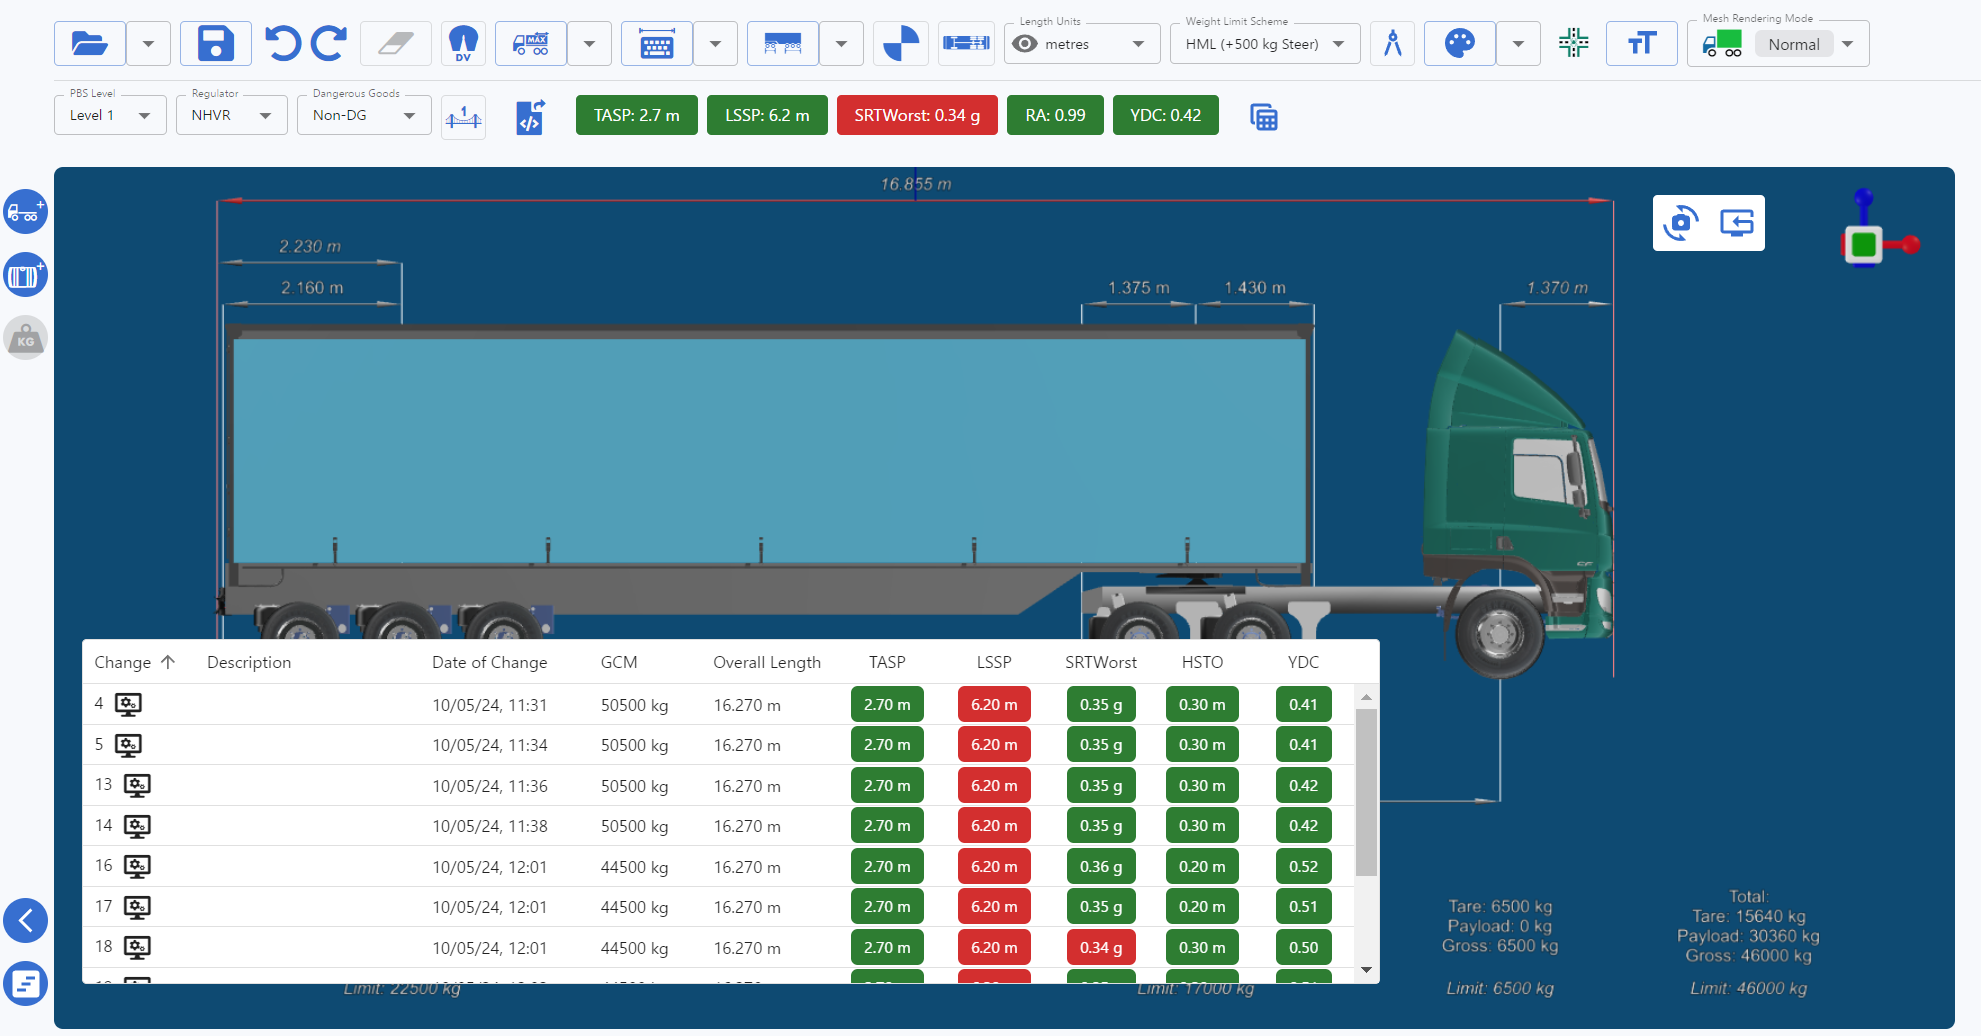Click the 0.52 YDC cell in row 16
The height and width of the screenshot is (1036, 1981).
click(x=1303, y=866)
